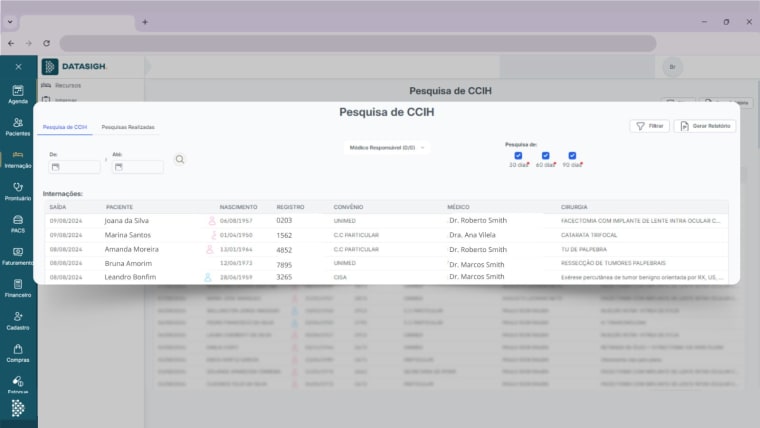Click TU DE PALPEBRA surgery cell

pyautogui.click(x=584, y=249)
